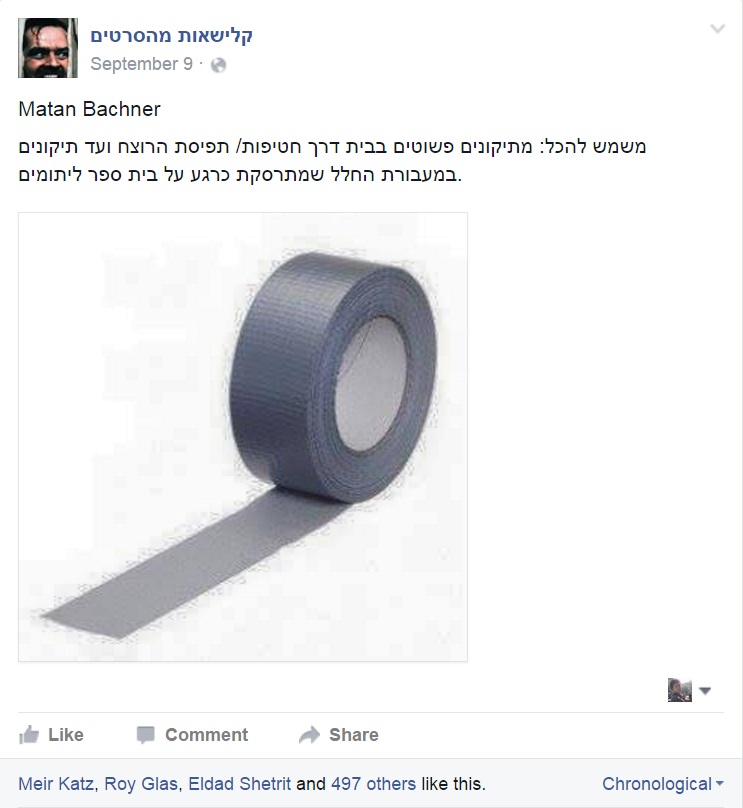This screenshot has width=743, height=808.
Task: View the 497 others who liked
Action: pyautogui.click(x=374, y=784)
